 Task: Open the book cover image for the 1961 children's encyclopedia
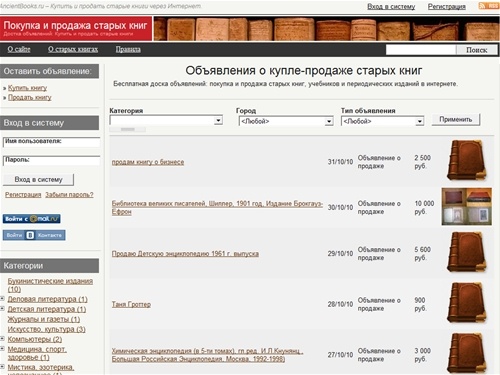click(x=467, y=253)
